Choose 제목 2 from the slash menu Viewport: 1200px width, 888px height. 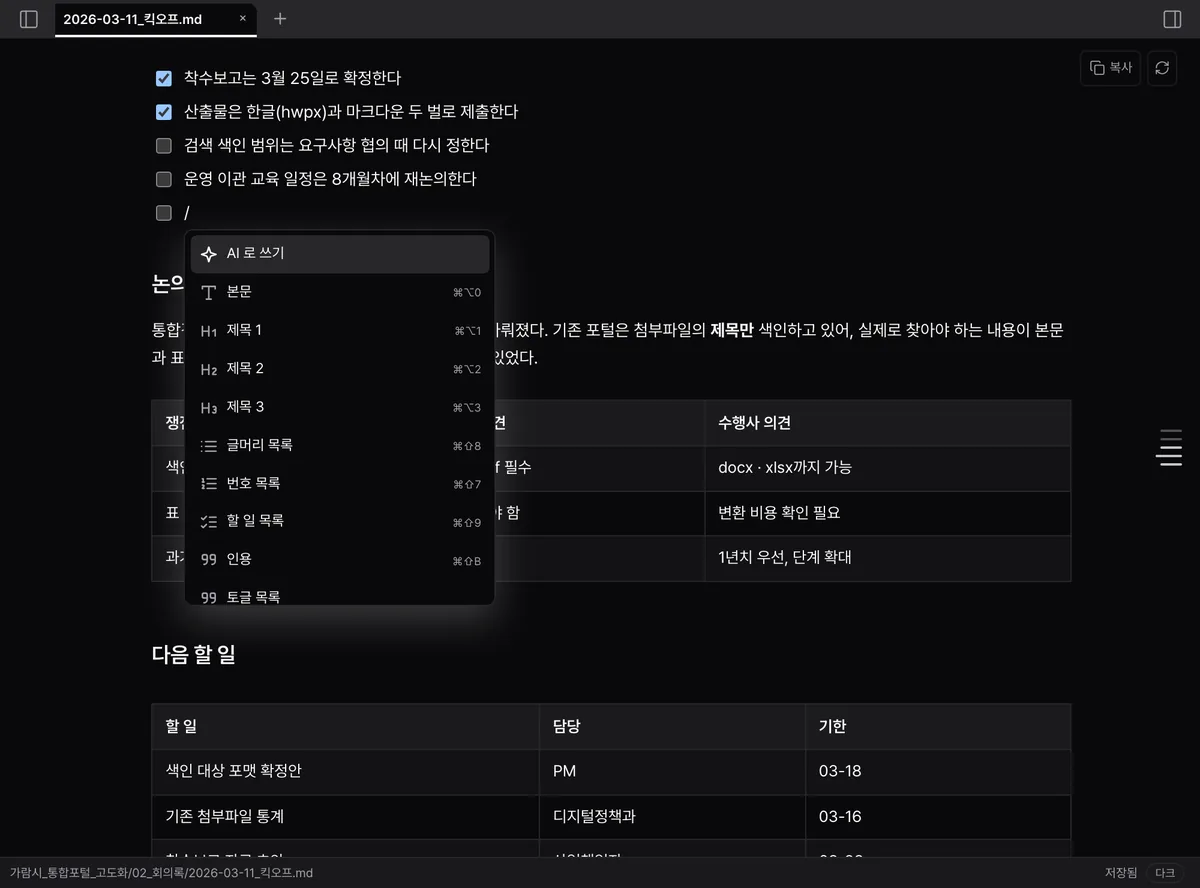click(340, 369)
